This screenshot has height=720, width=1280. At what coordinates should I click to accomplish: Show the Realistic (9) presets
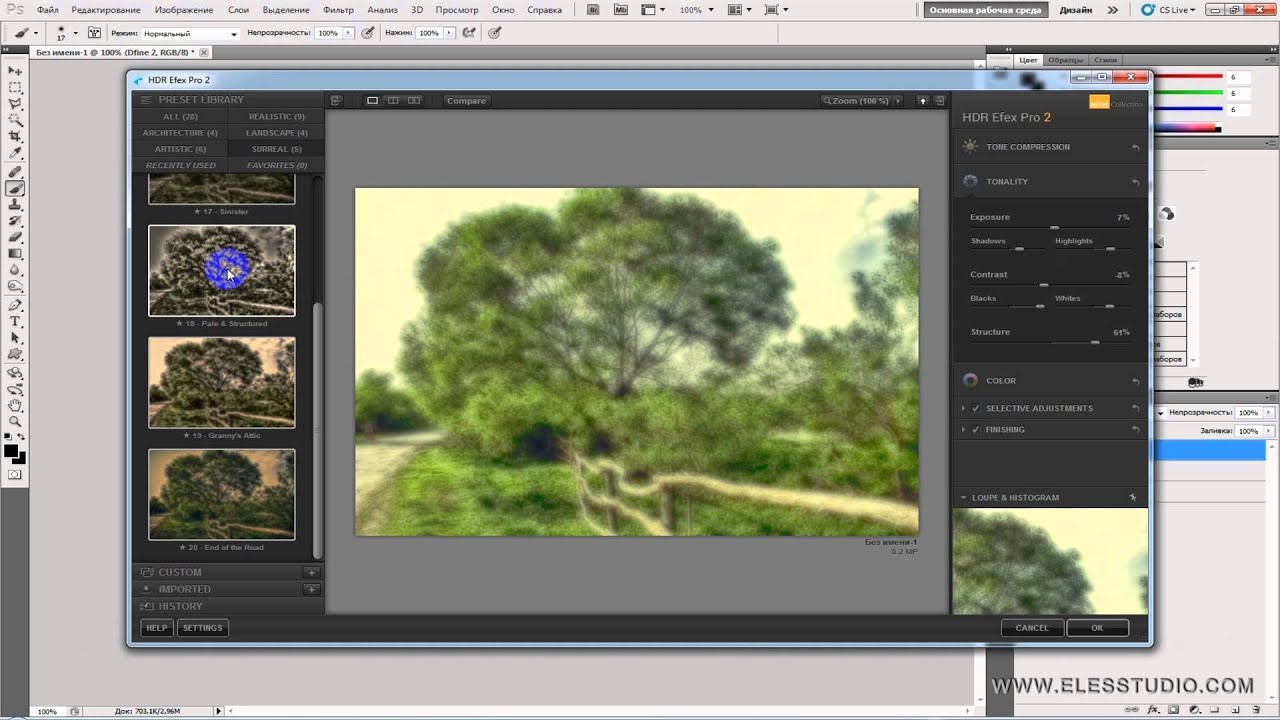pyautogui.click(x=277, y=116)
